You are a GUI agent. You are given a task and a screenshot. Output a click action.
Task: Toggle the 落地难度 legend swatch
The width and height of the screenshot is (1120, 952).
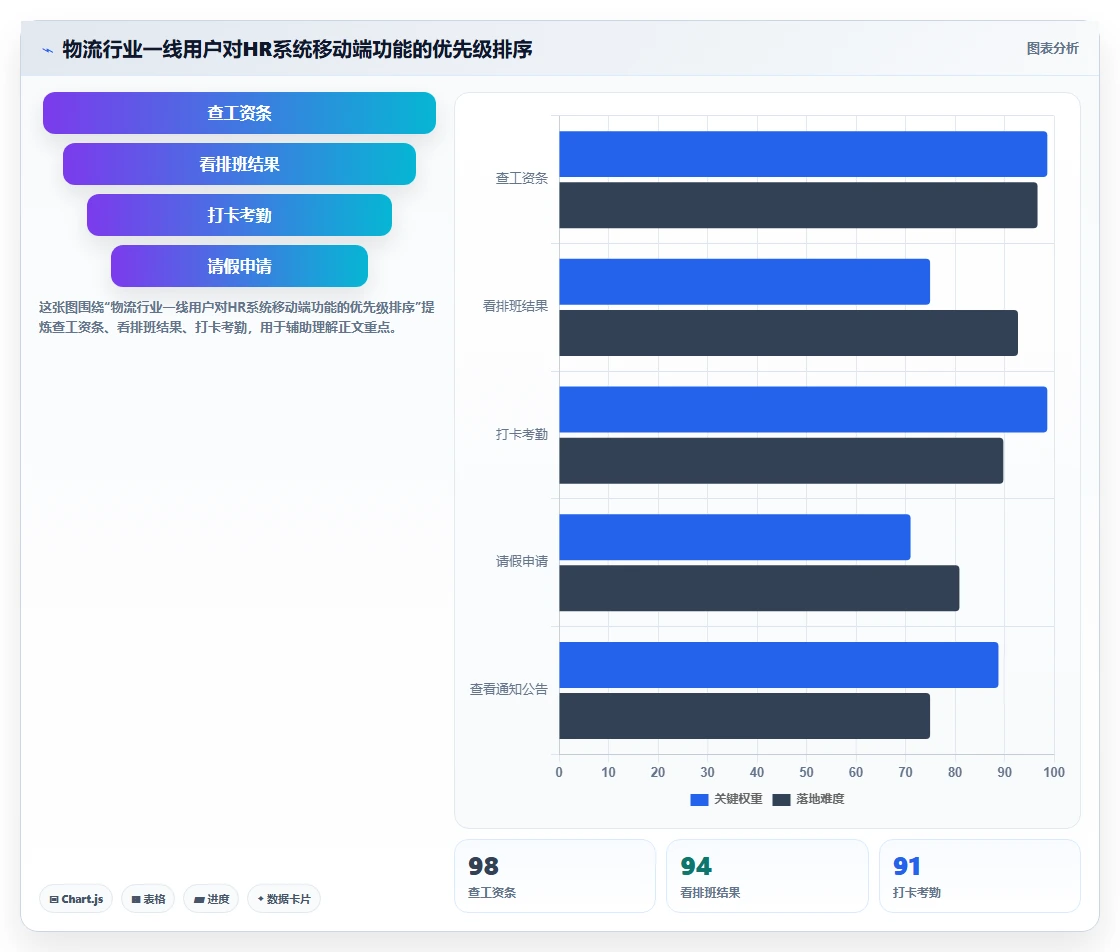click(x=781, y=799)
